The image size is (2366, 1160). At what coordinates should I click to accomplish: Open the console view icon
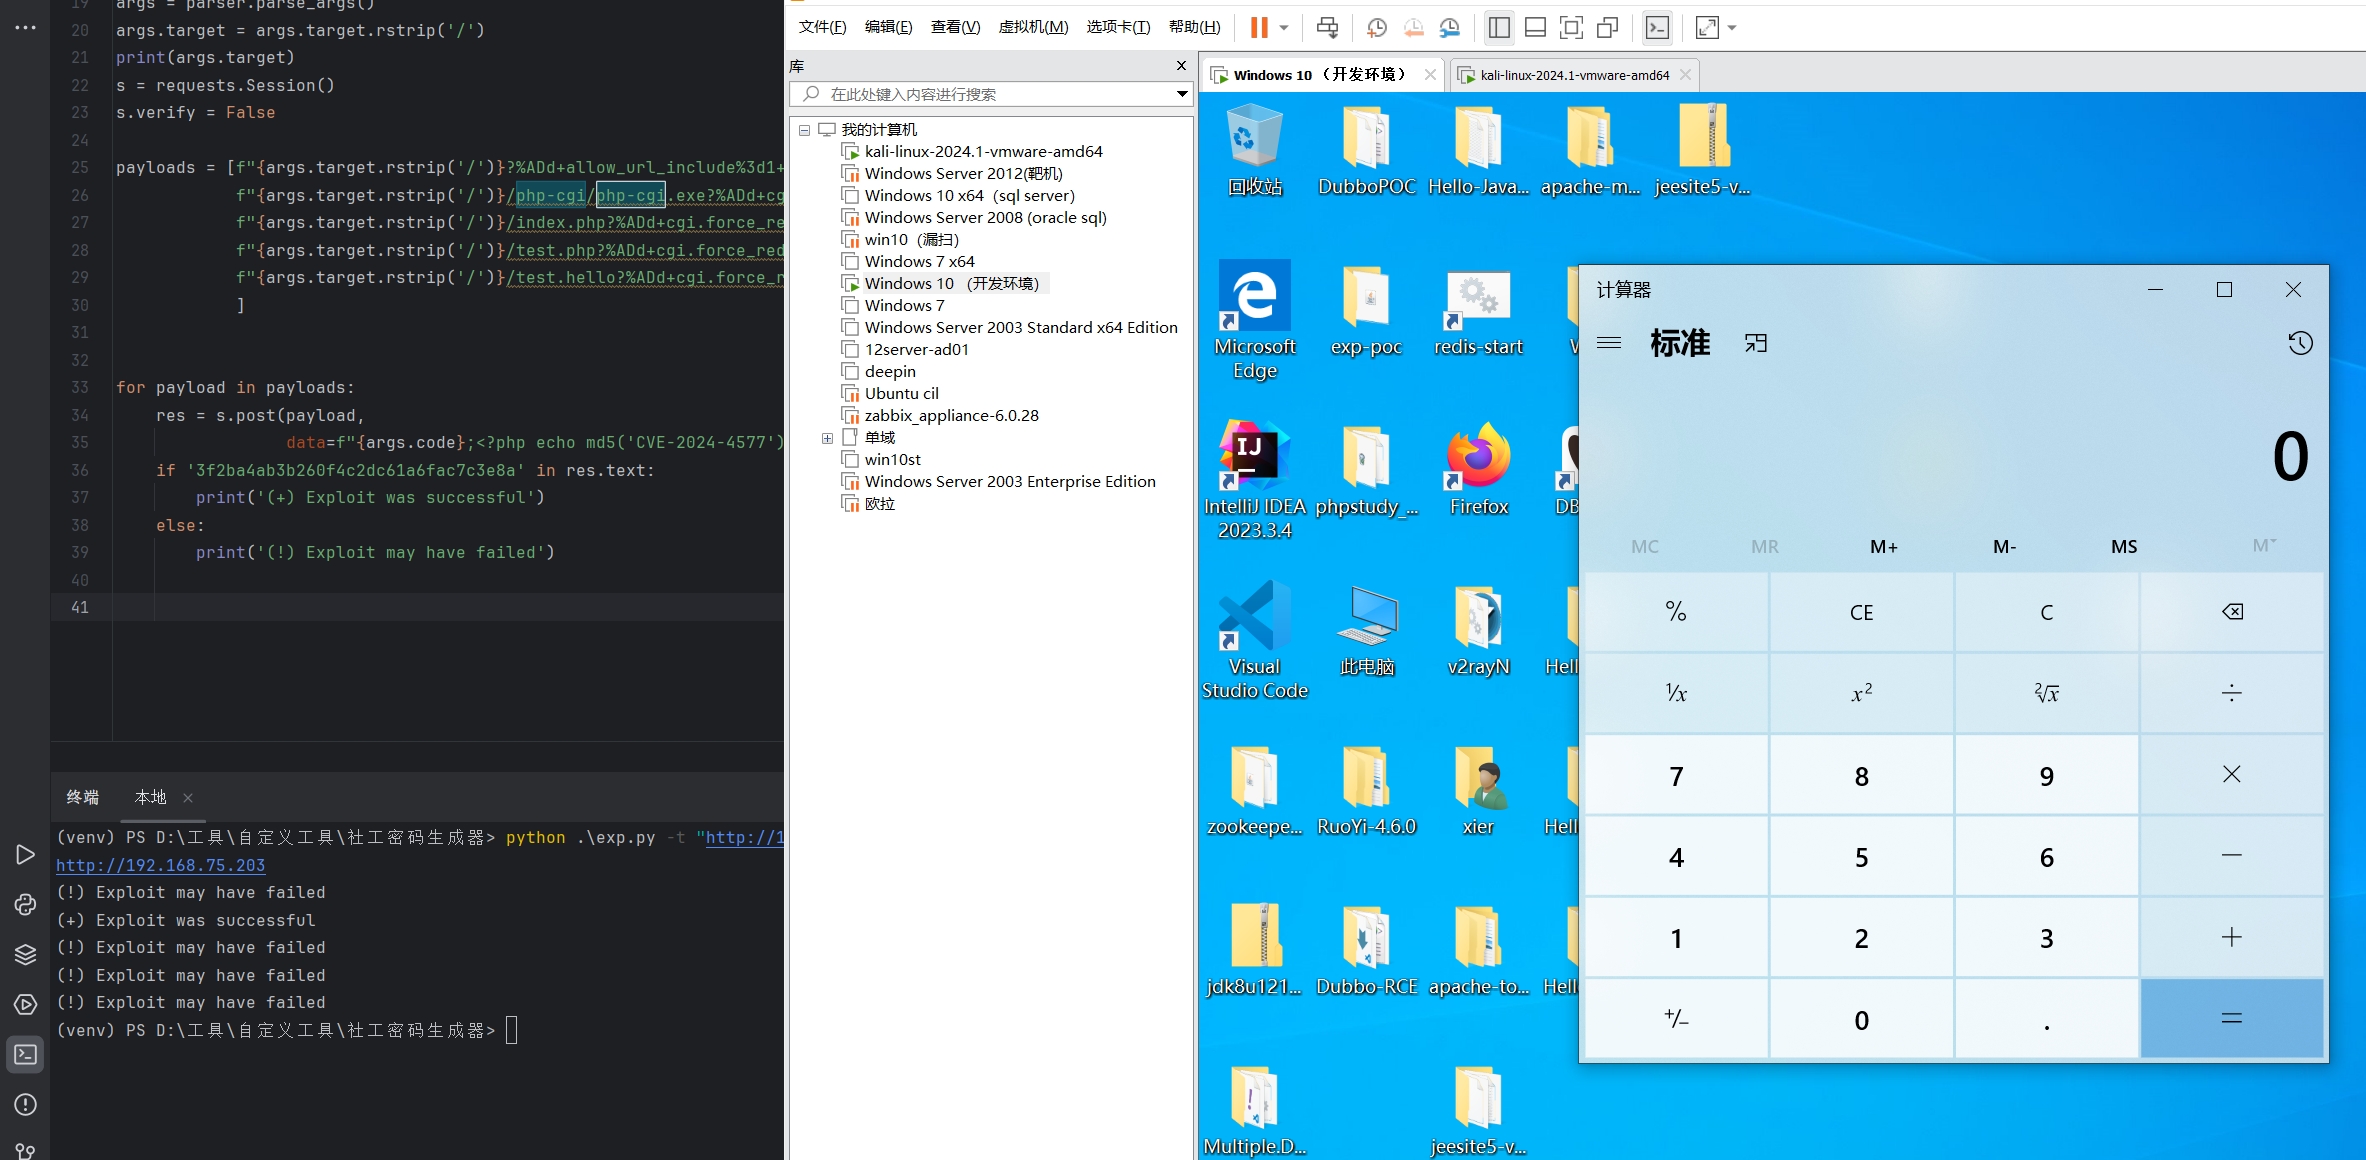coord(1657,28)
